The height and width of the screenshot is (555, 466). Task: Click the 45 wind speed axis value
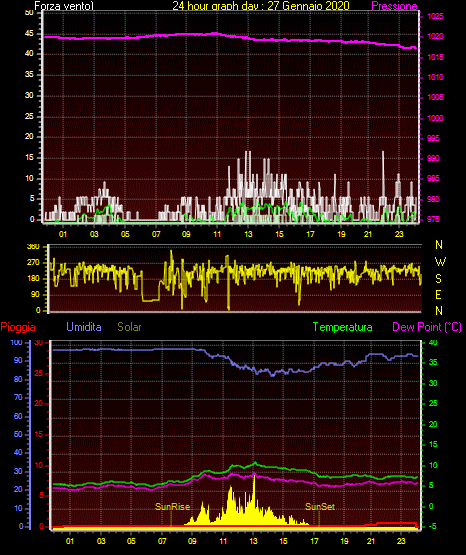[x=29, y=34]
